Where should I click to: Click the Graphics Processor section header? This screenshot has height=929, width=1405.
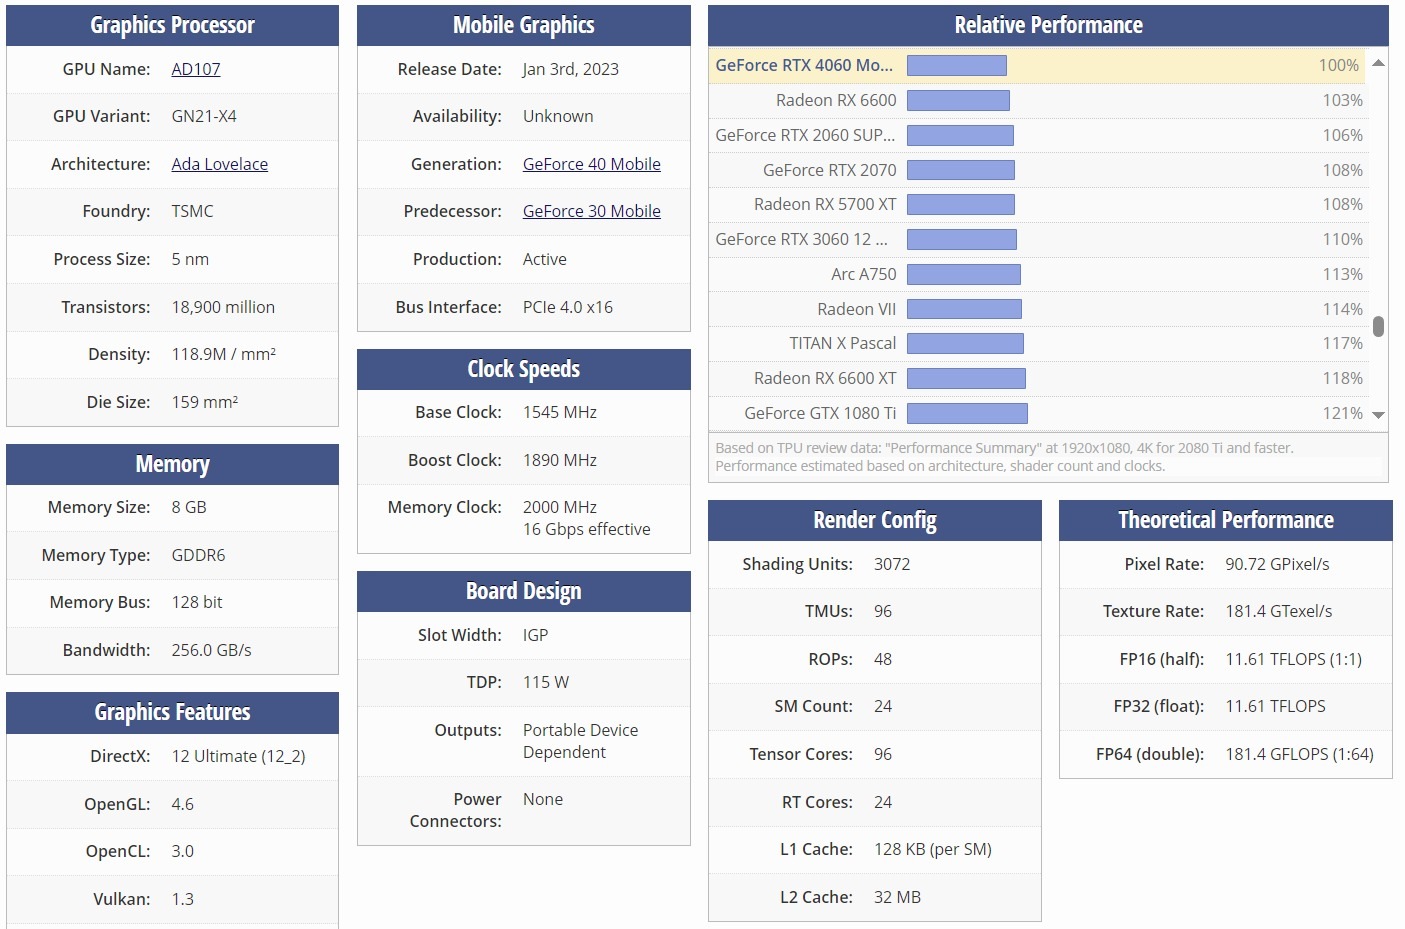pos(172,25)
